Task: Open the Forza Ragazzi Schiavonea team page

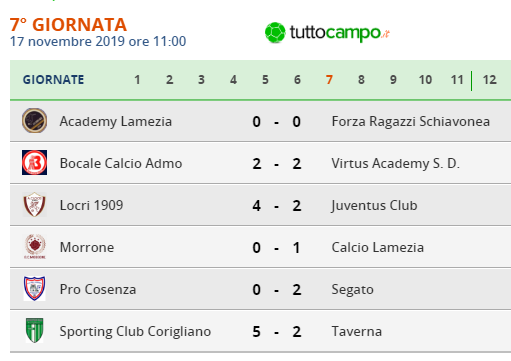Action: 411,121
